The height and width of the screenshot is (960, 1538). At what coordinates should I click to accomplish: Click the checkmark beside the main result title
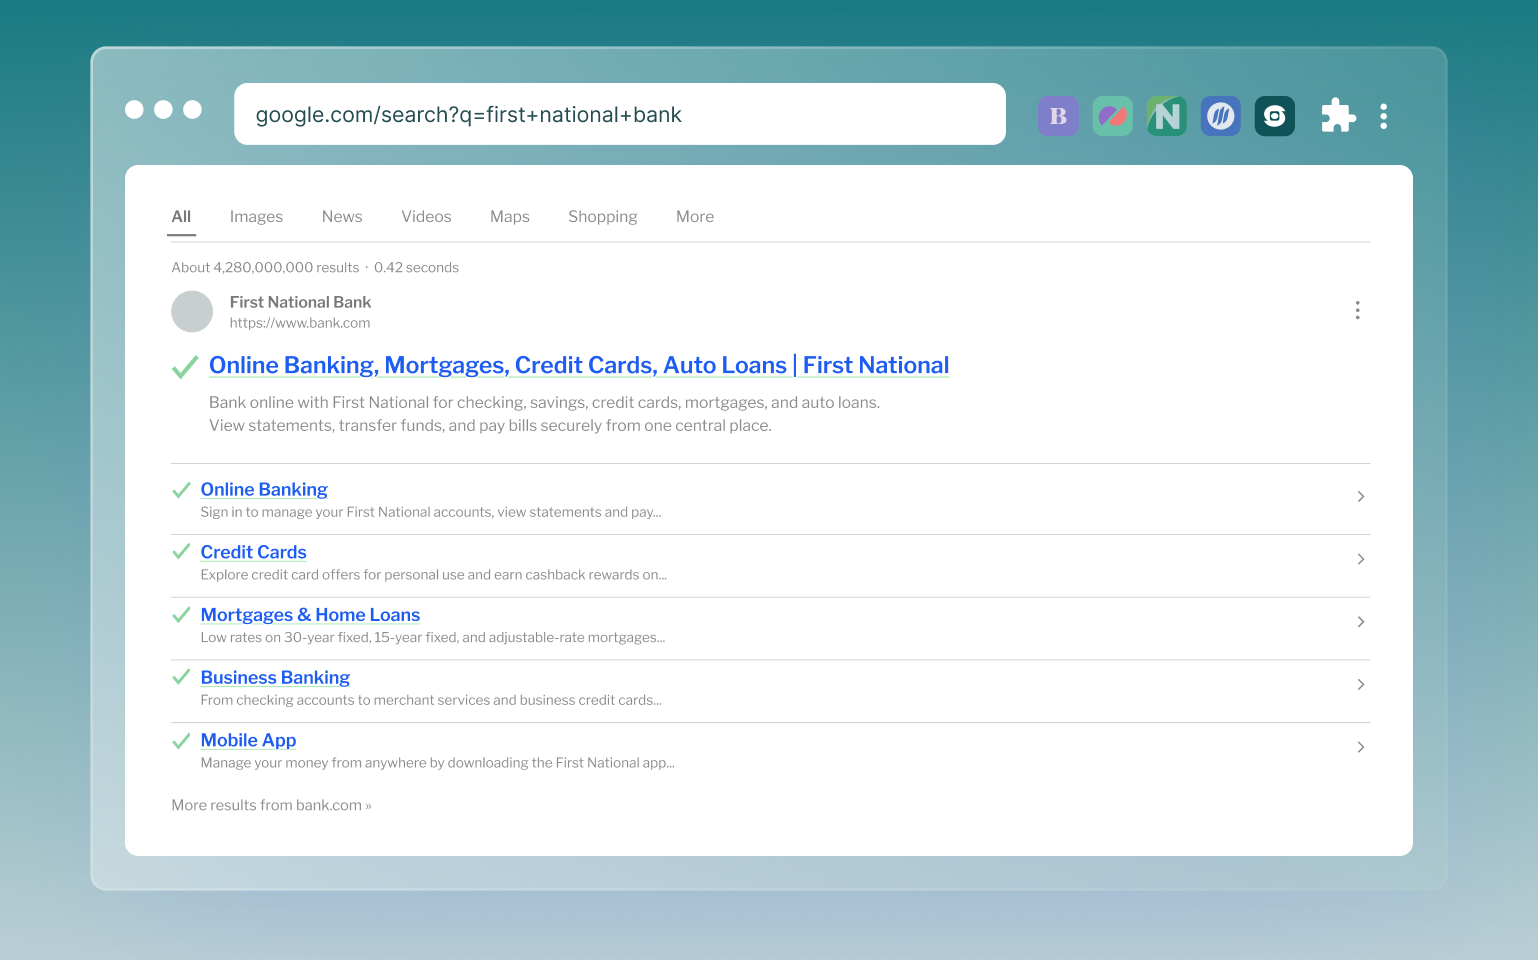click(x=185, y=367)
